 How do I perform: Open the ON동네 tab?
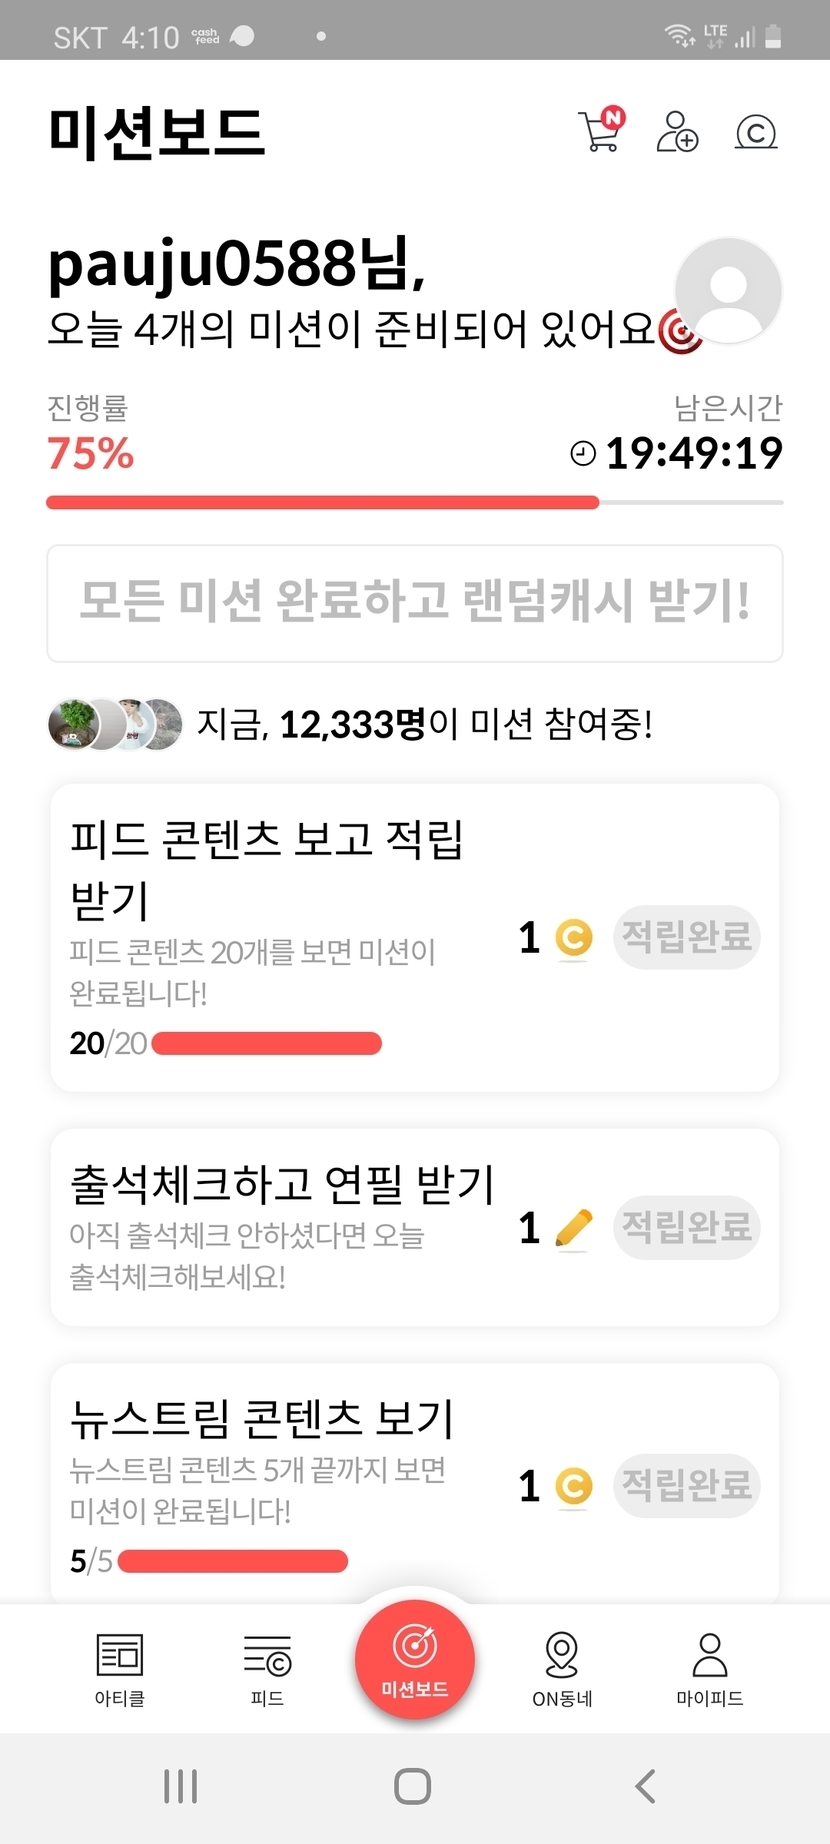tap(562, 1668)
